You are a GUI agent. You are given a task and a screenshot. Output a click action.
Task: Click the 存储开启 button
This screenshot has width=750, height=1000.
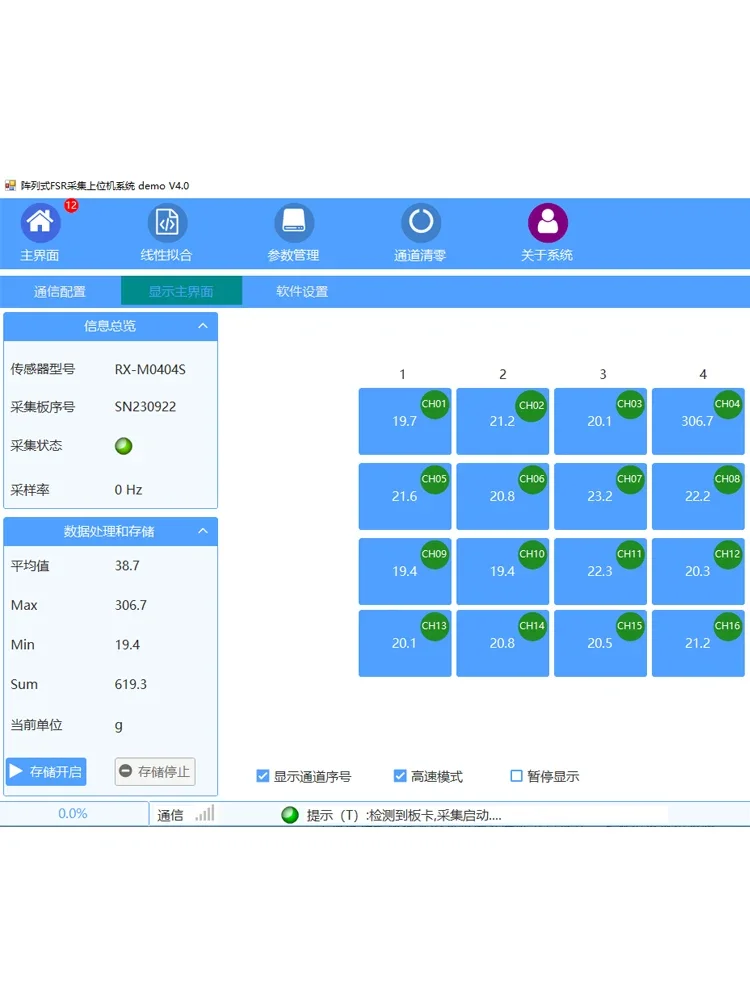click(46, 772)
